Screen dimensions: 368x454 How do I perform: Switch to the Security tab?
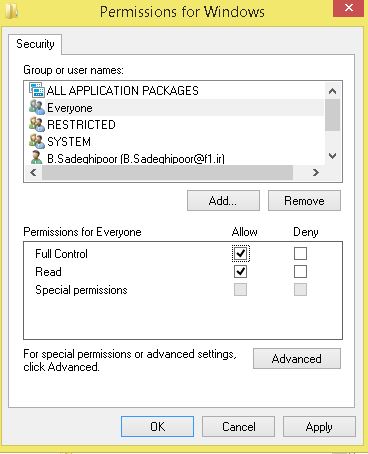pos(35,44)
